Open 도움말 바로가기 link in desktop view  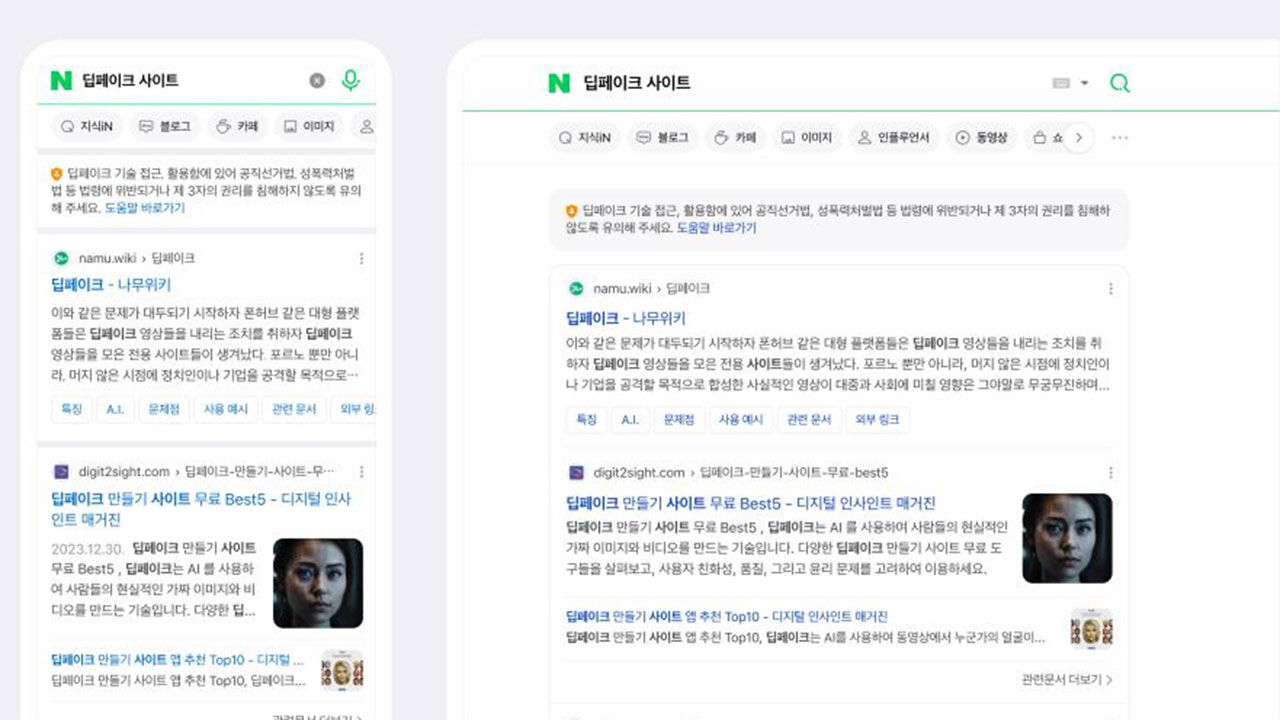717,228
